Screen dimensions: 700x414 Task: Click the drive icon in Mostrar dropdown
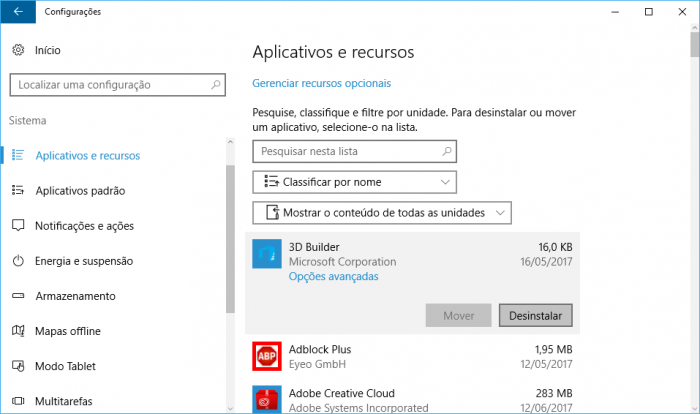(272, 212)
